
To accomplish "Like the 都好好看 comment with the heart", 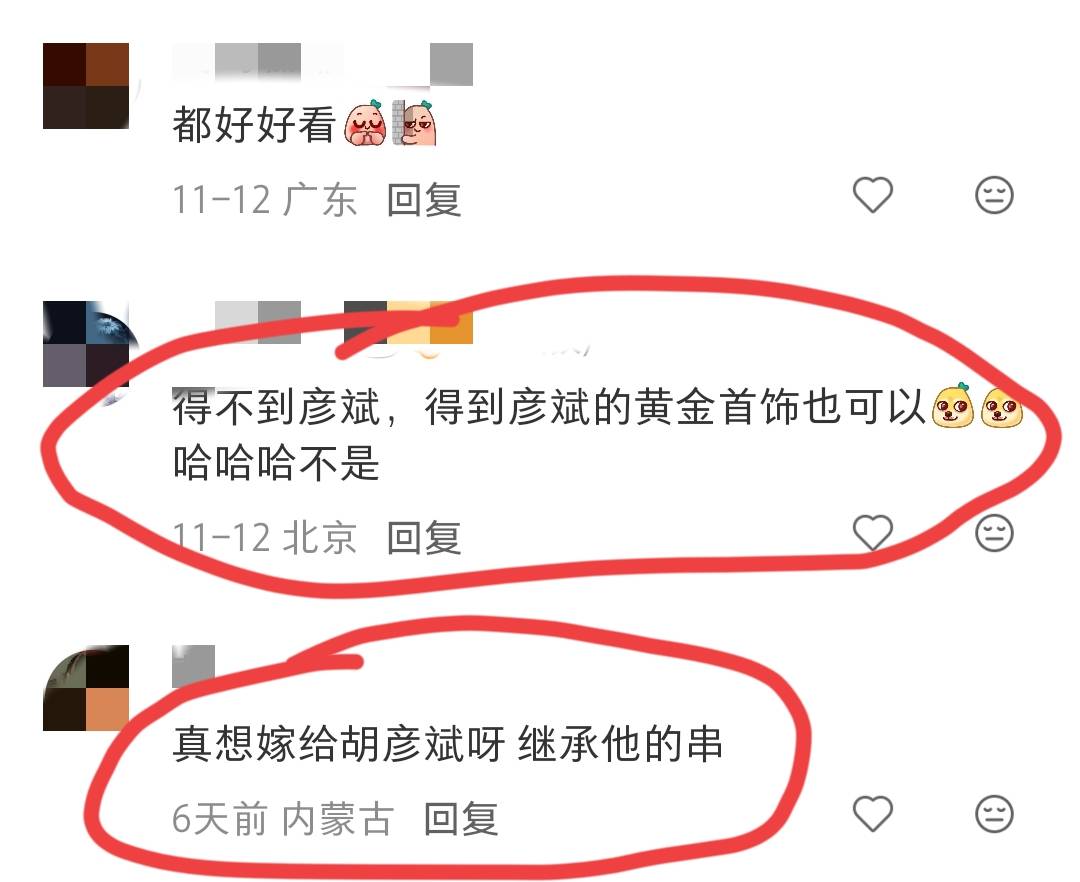I will [x=873, y=195].
